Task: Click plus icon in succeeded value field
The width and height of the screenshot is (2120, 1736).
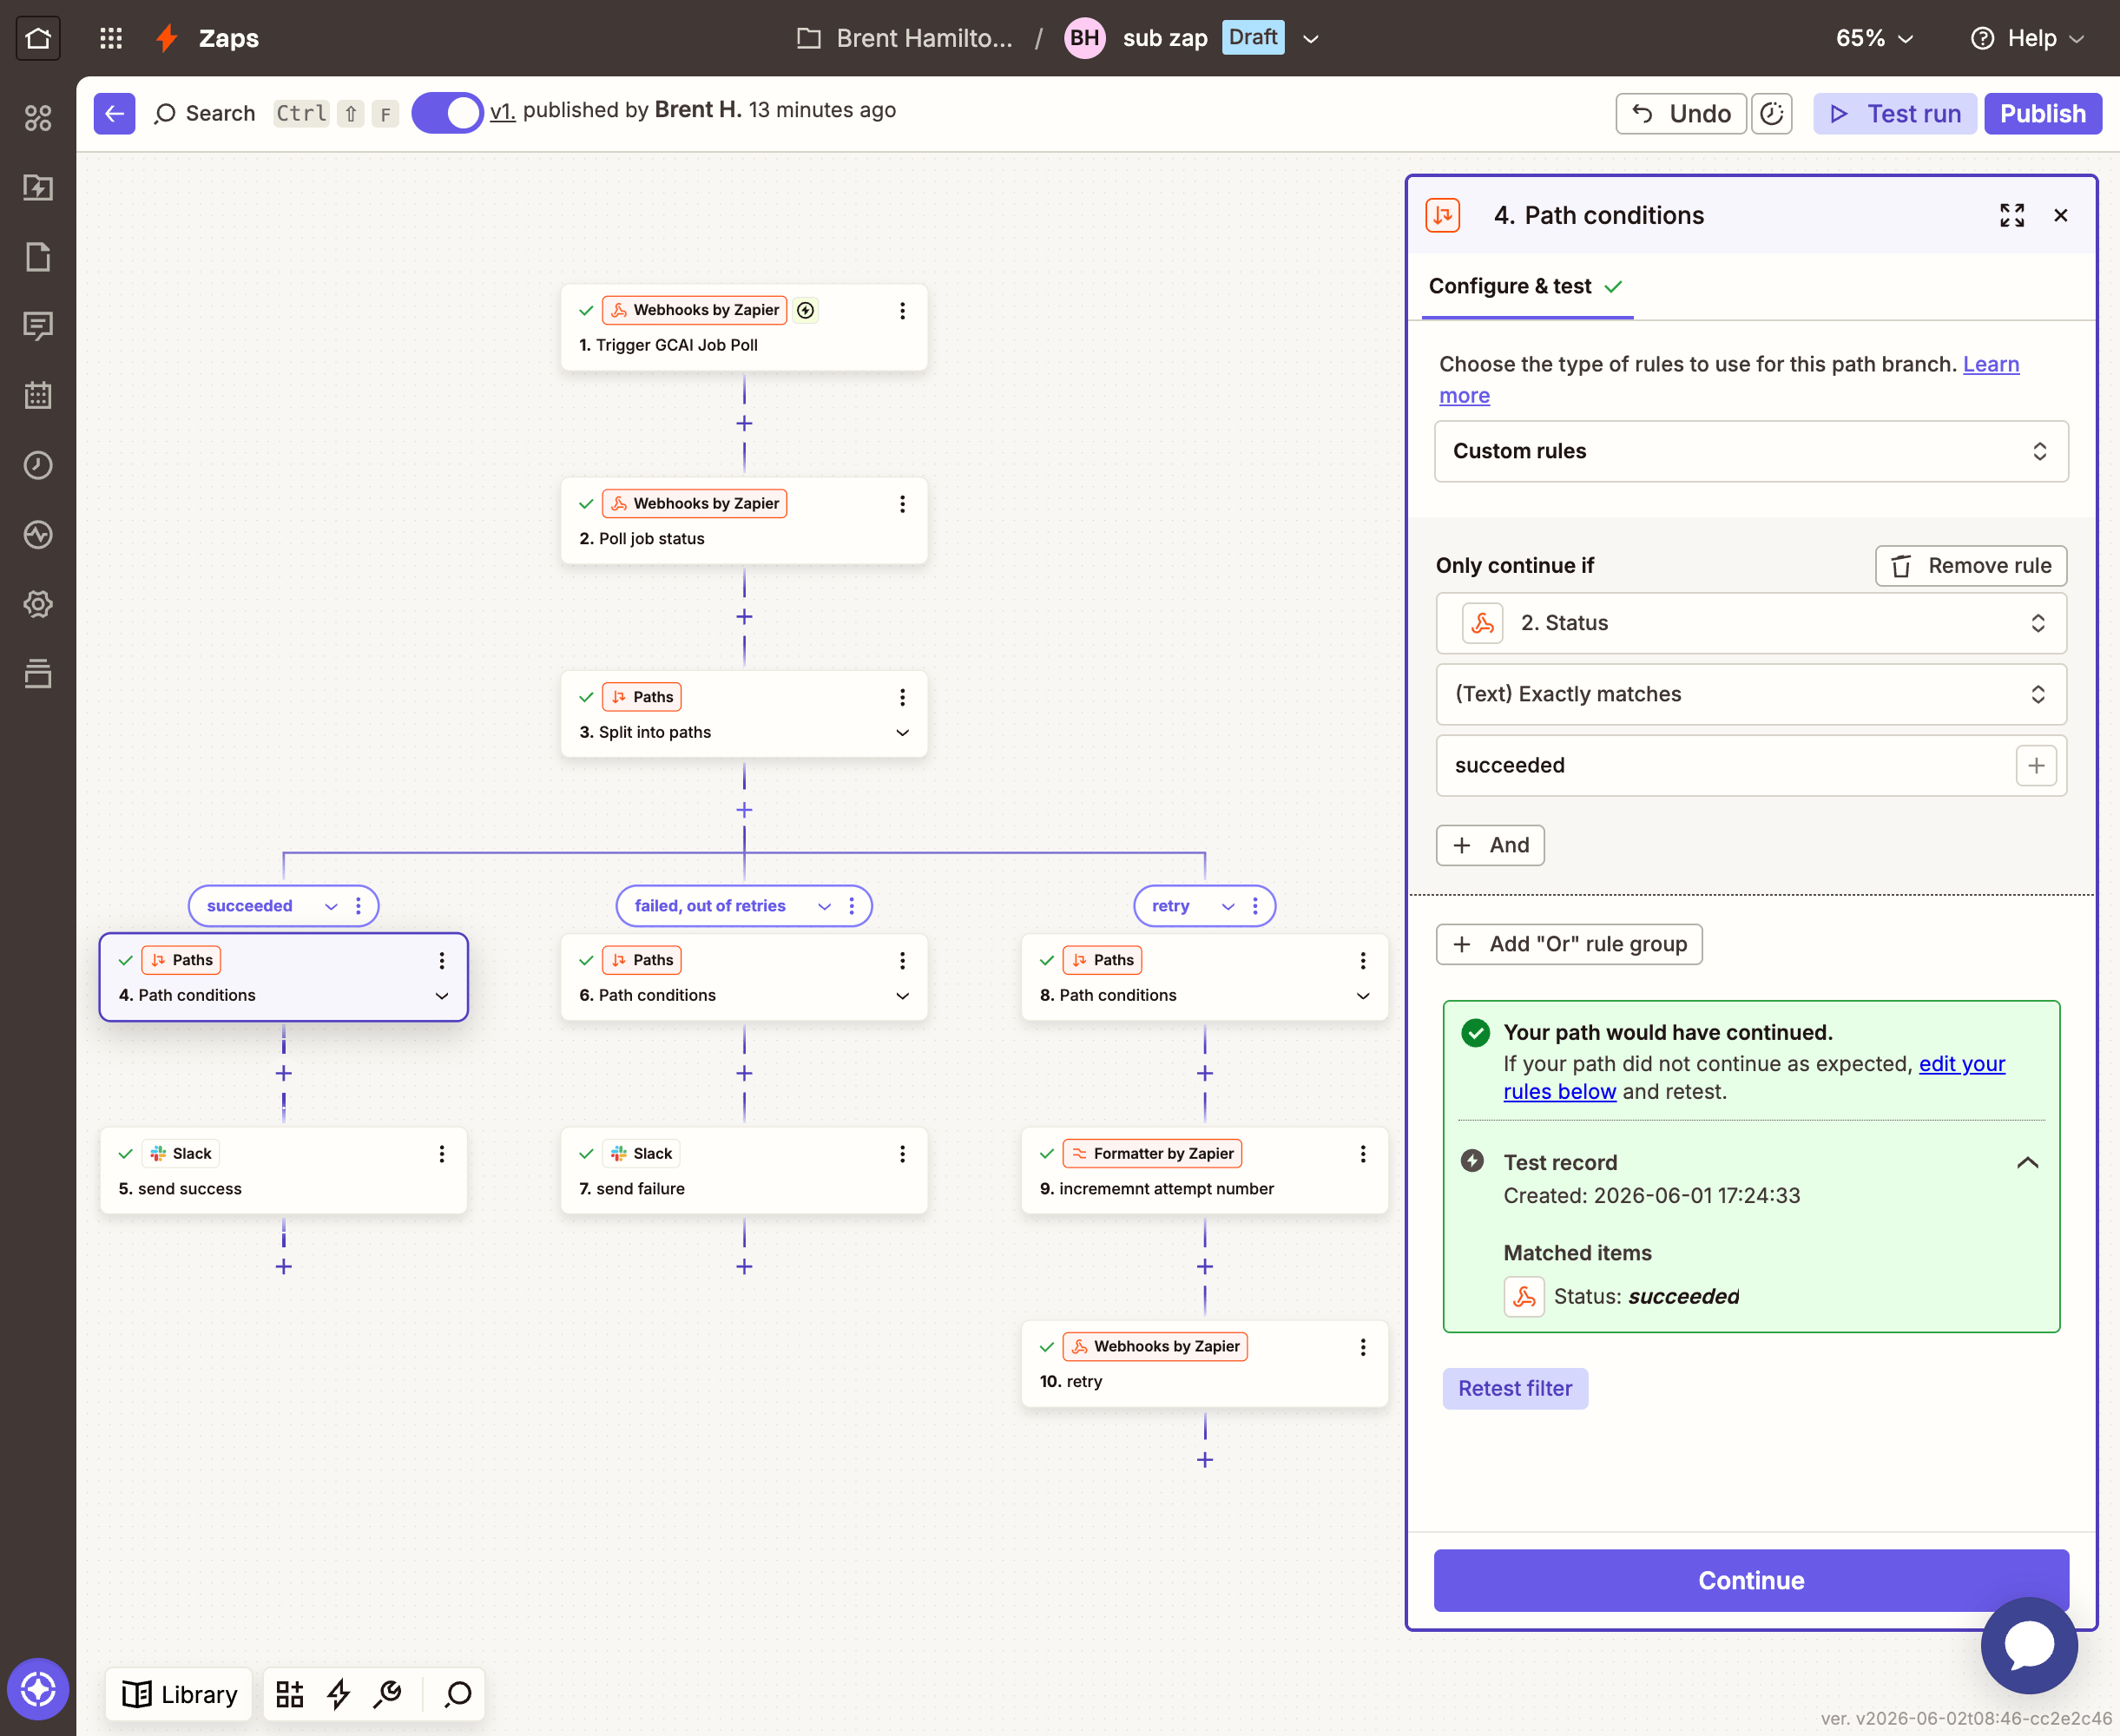Action: coord(2036,766)
